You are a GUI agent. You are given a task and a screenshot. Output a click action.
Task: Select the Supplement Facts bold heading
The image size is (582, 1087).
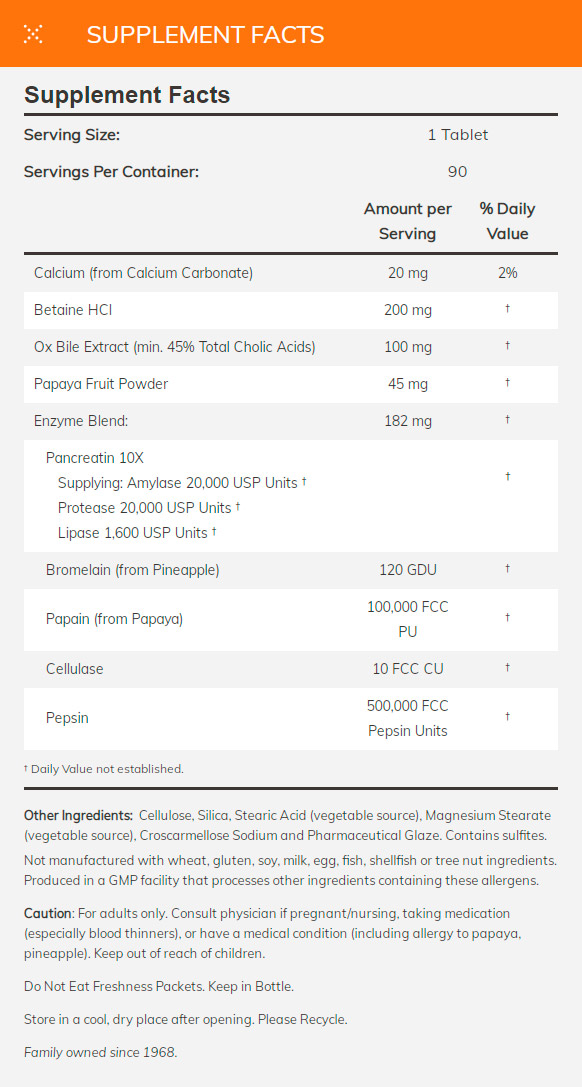[127, 94]
